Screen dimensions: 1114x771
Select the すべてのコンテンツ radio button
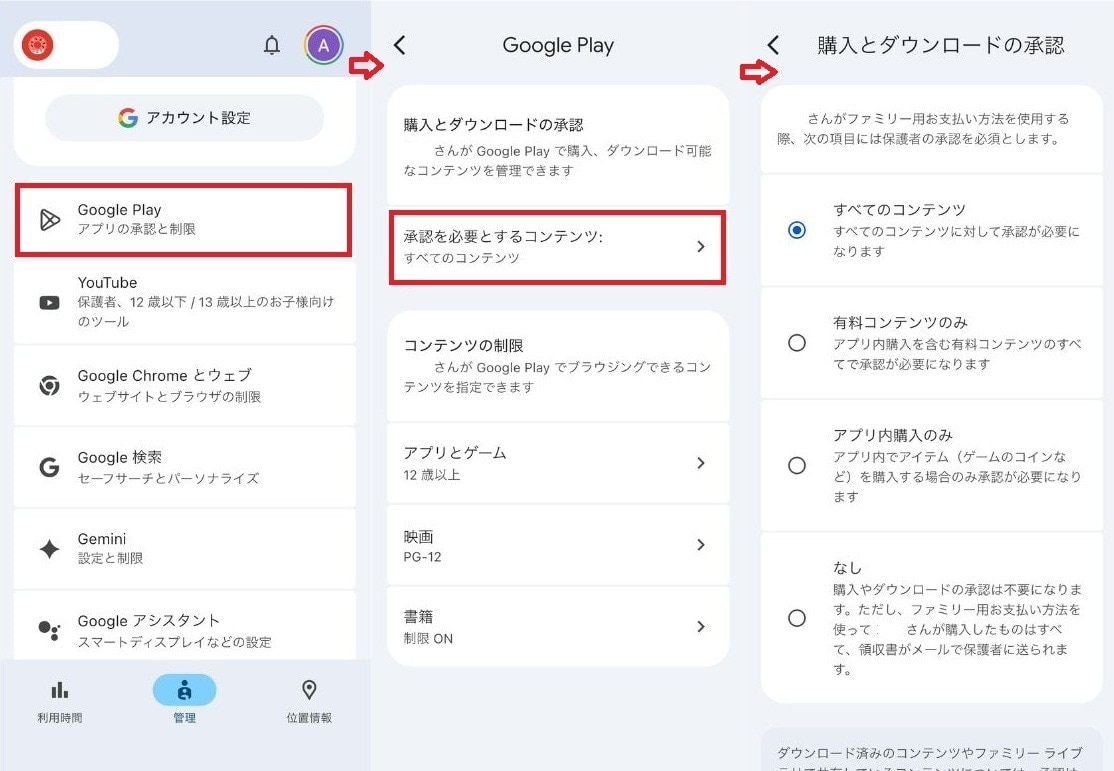pos(797,230)
